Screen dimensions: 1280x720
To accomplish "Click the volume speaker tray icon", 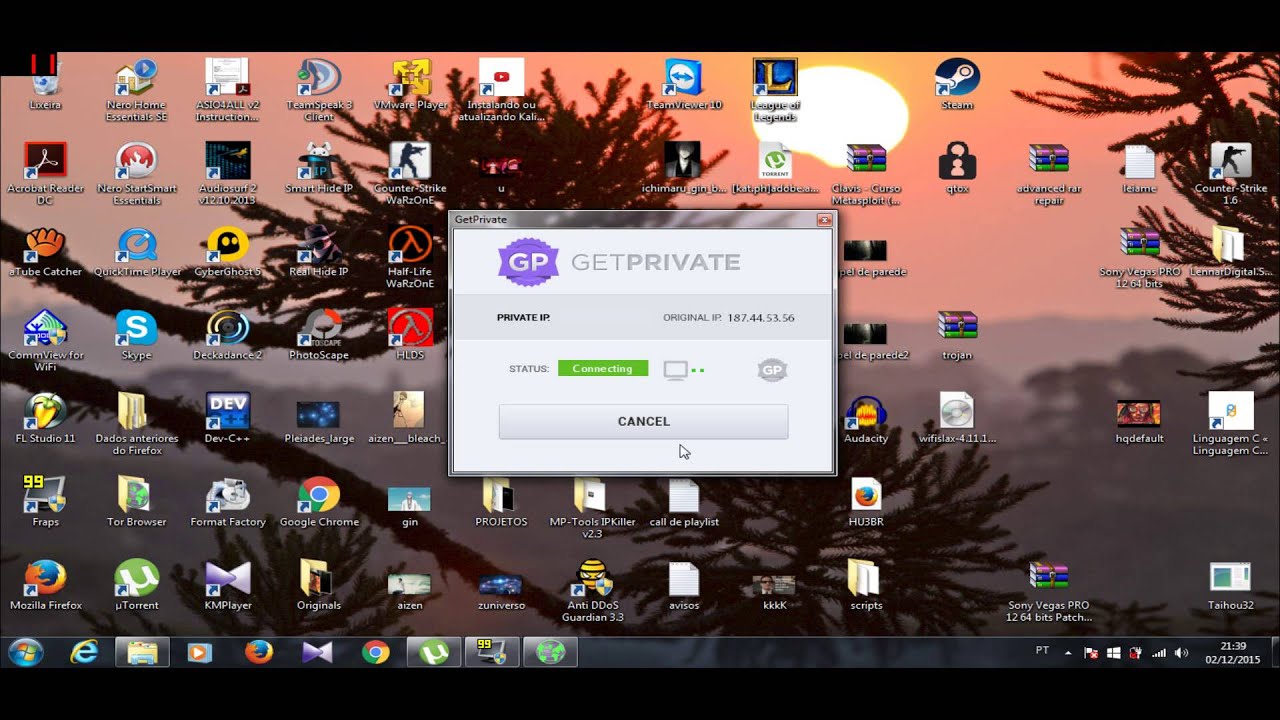I will pos(1181,653).
